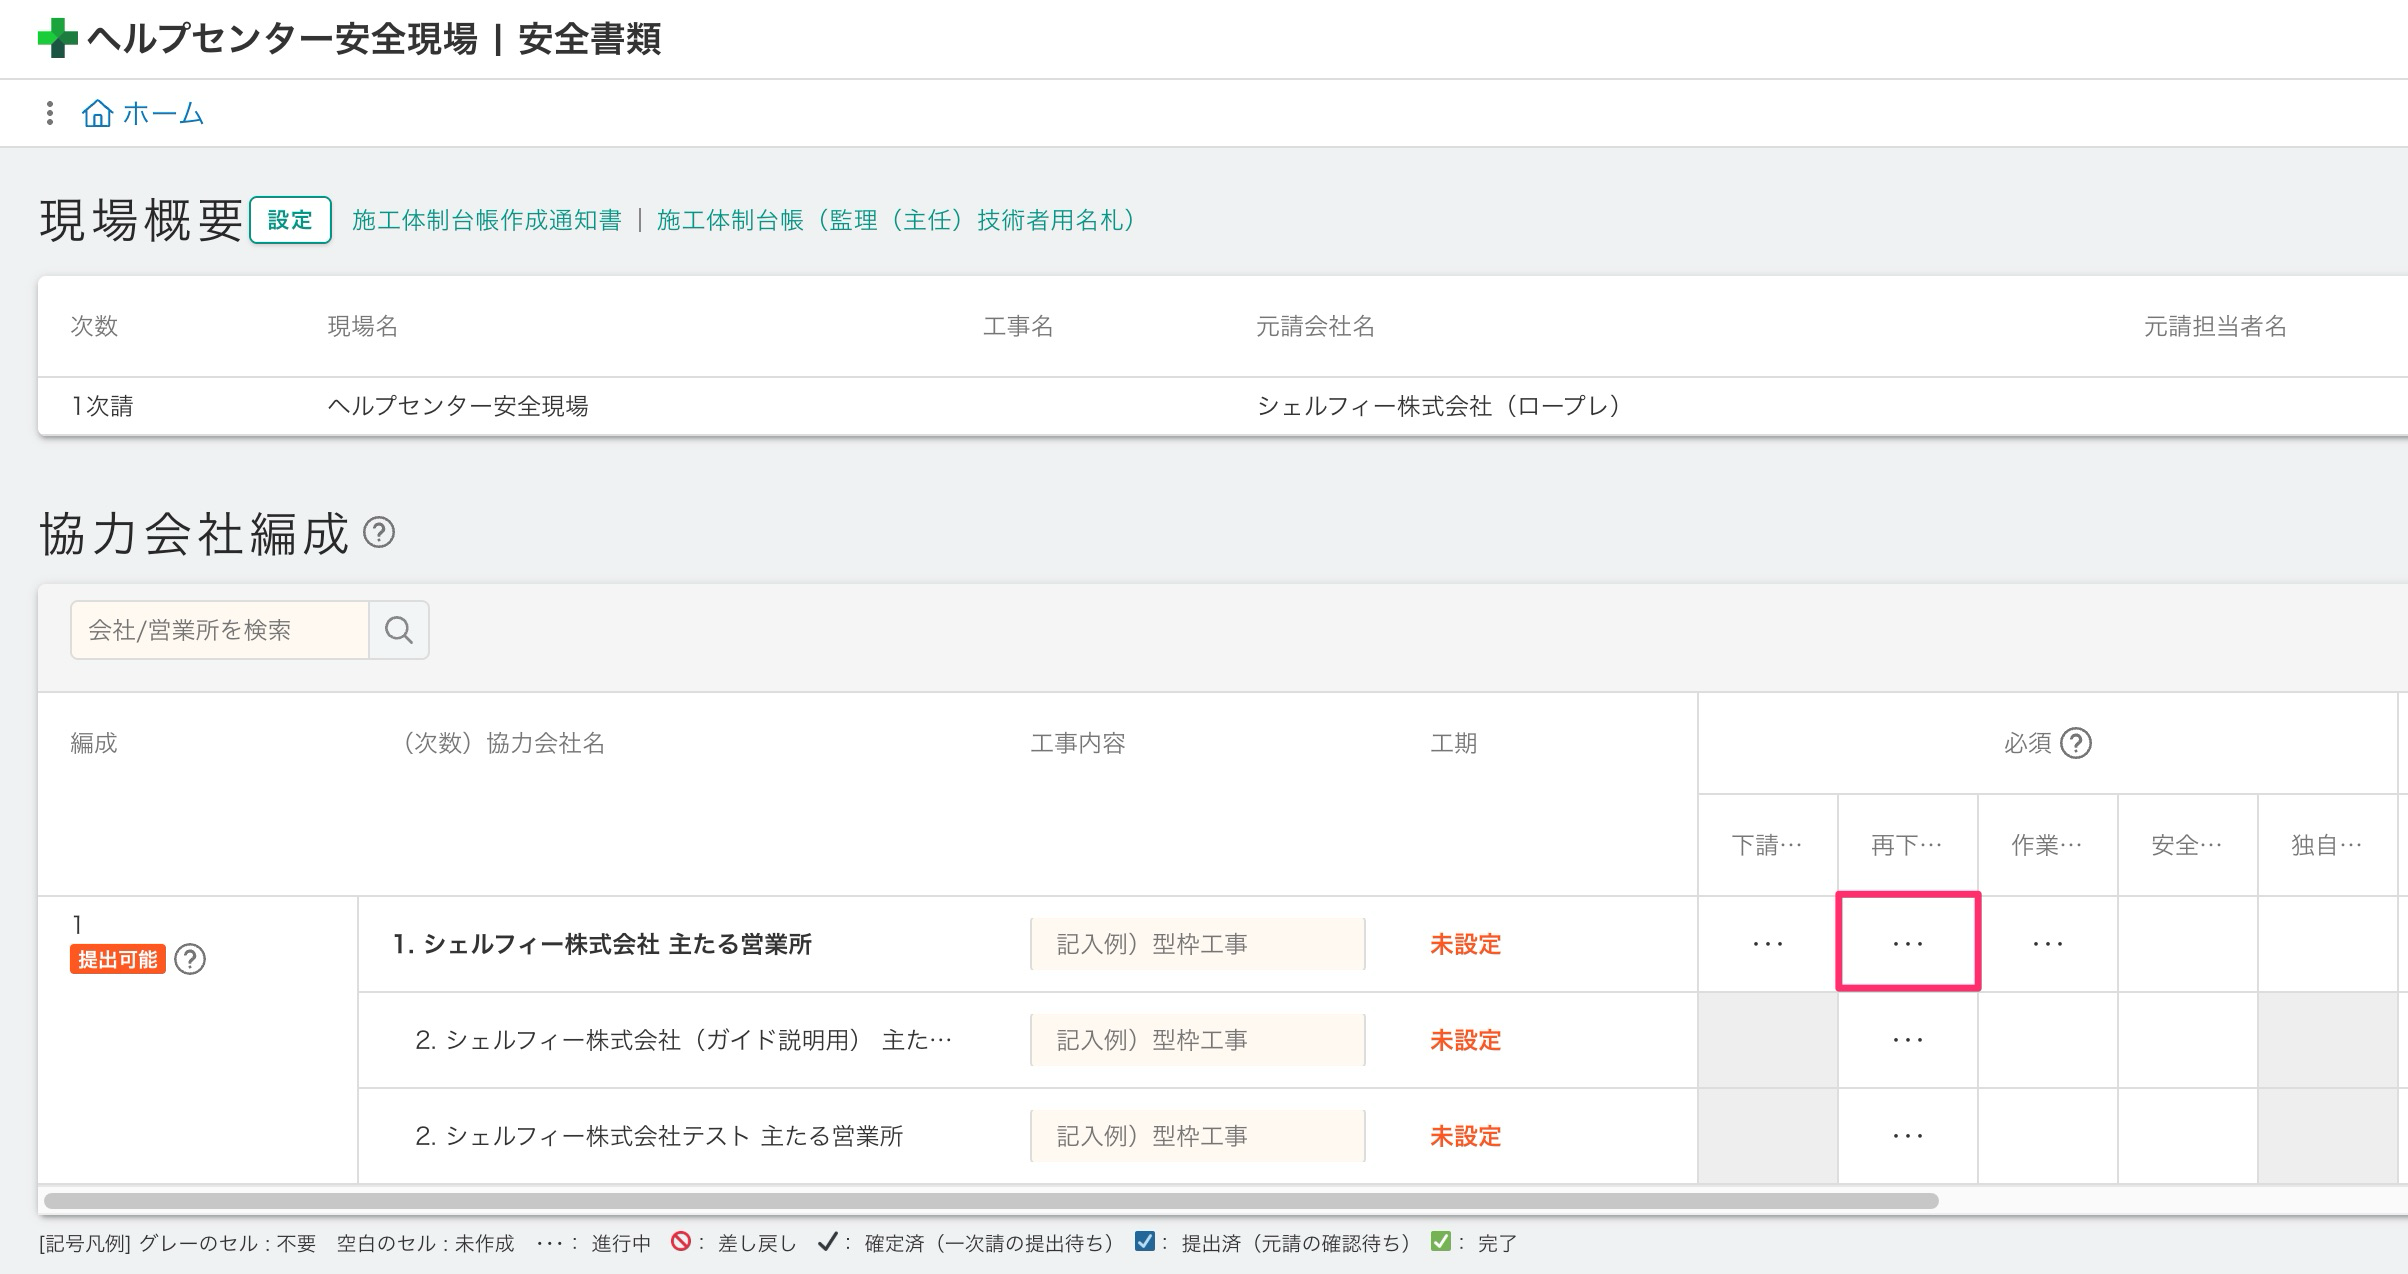The image size is (2408, 1274).
Task: Open 下請… status cell in first row
Action: pyautogui.click(x=1767, y=943)
